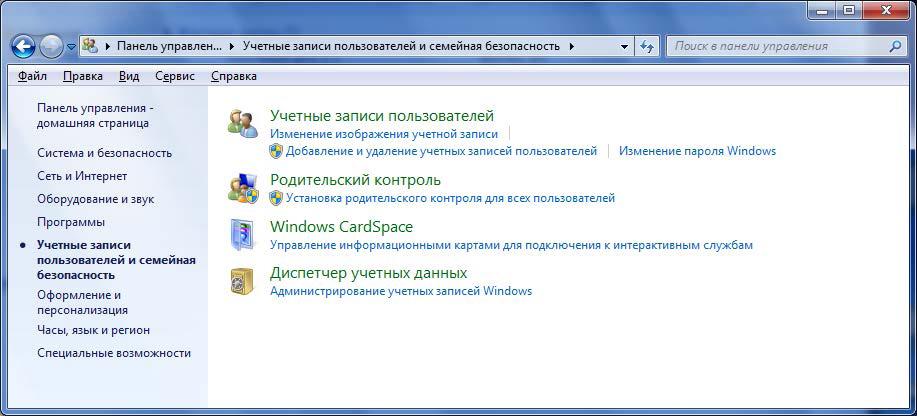Open Оборудование и звук category
The image size is (917, 416).
(x=96, y=200)
